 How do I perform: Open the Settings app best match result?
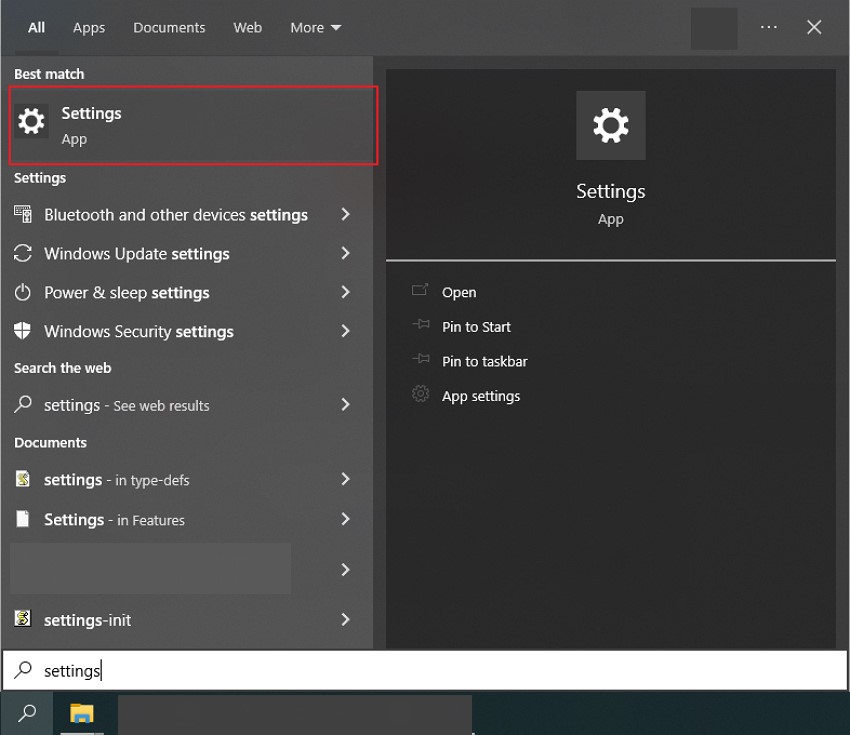[x=193, y=125]
